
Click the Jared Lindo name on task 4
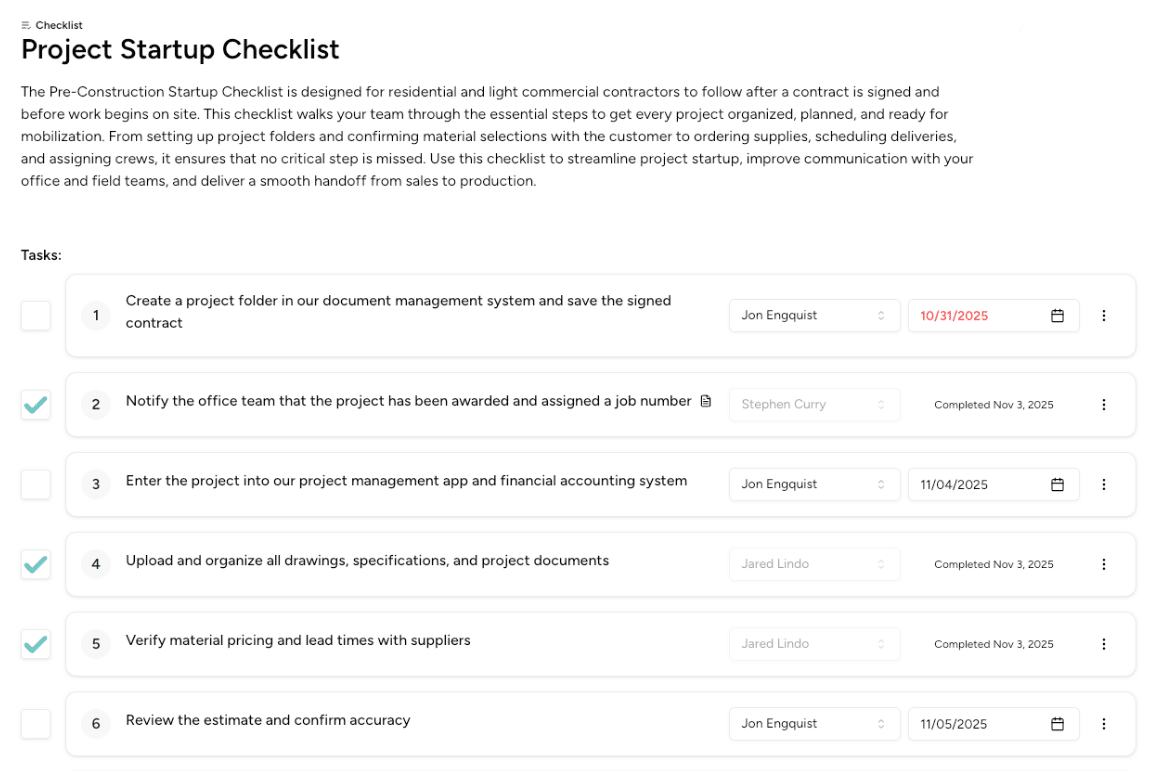tap(775, 564)
